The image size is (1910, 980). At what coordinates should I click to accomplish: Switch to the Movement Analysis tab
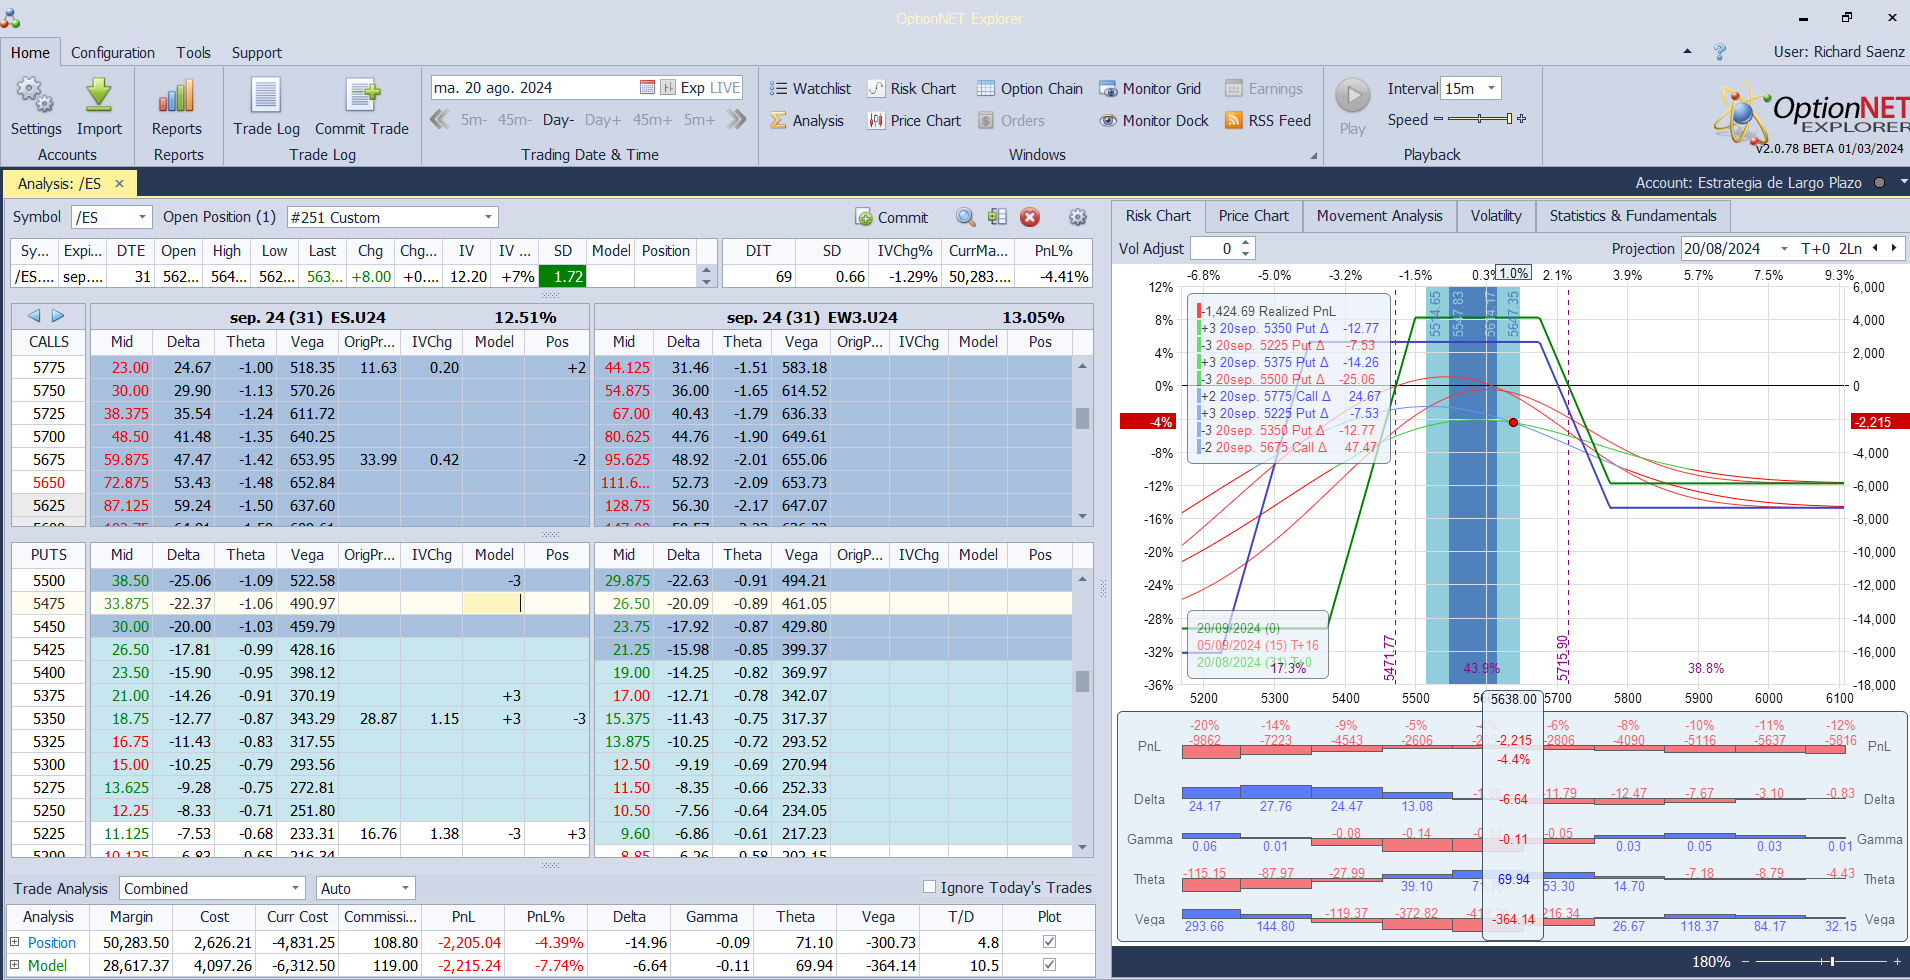1379,216
